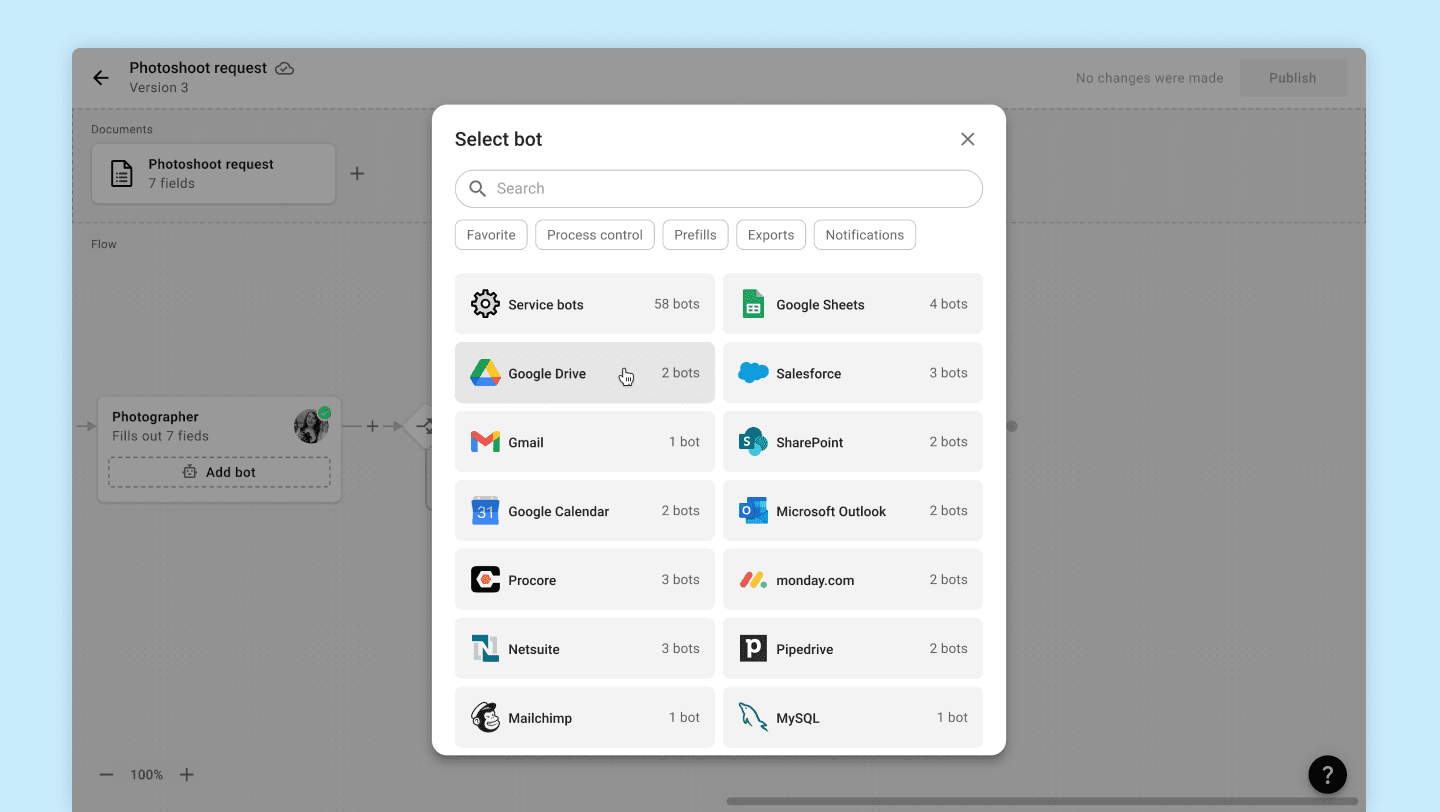Pick the Salesforce cloud icon
Image resolution: width=1440 pixels, height=812 pixels.
[x=753, y=373]
